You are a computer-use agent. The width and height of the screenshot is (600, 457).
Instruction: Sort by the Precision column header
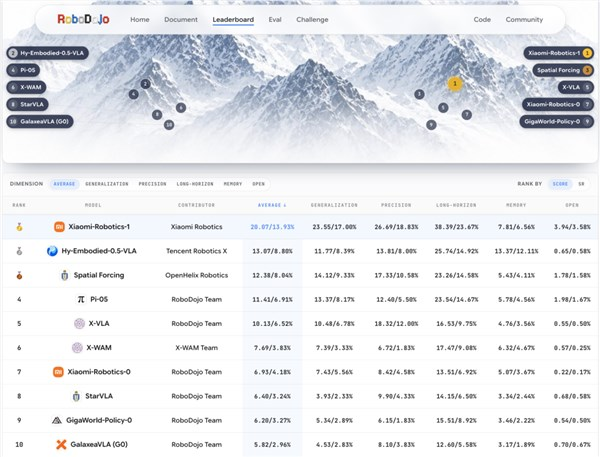click(396, 205)
